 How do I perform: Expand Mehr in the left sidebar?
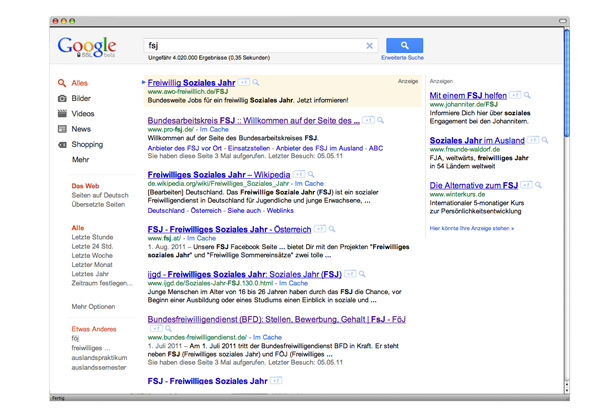tap(80, 159)
